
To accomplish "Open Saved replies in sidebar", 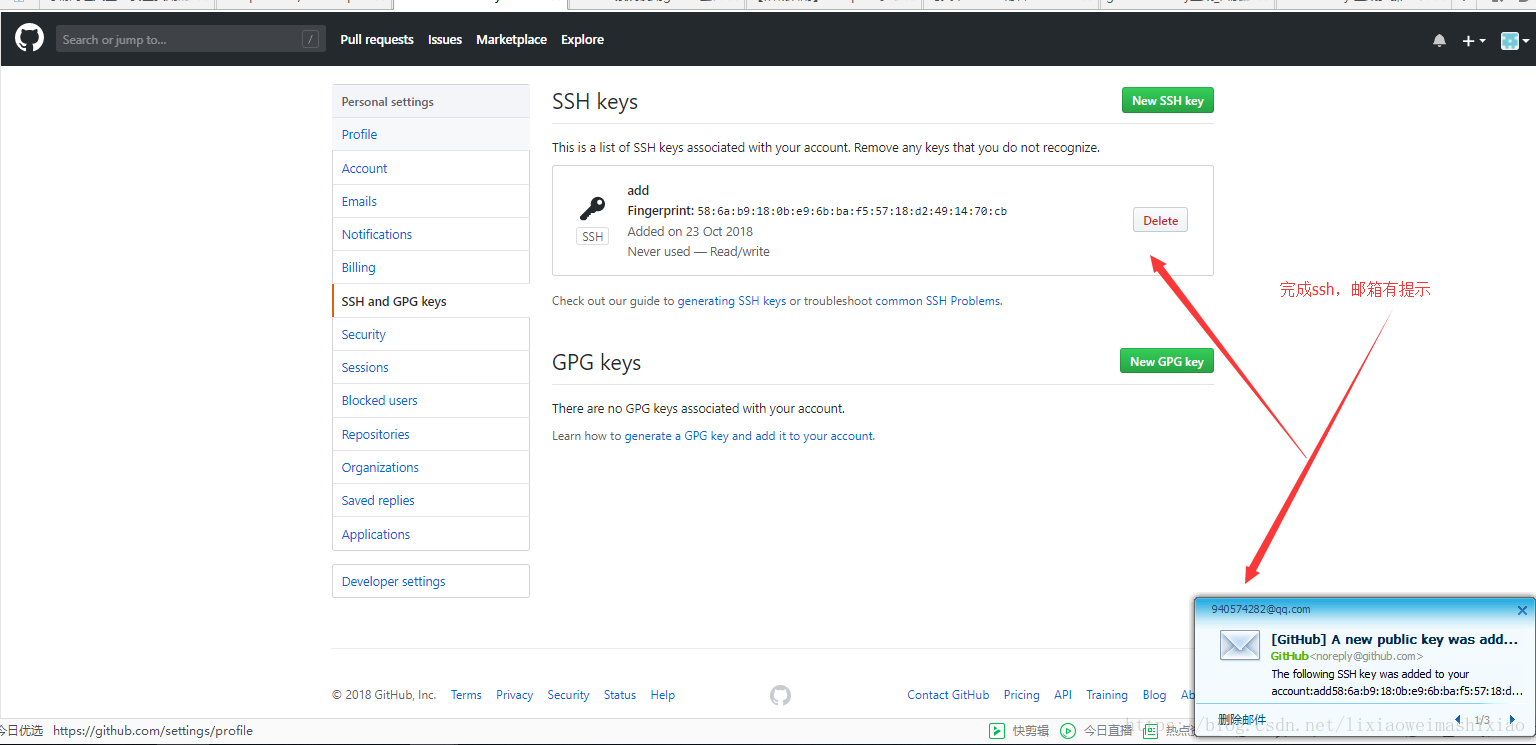I will [431, 500].
